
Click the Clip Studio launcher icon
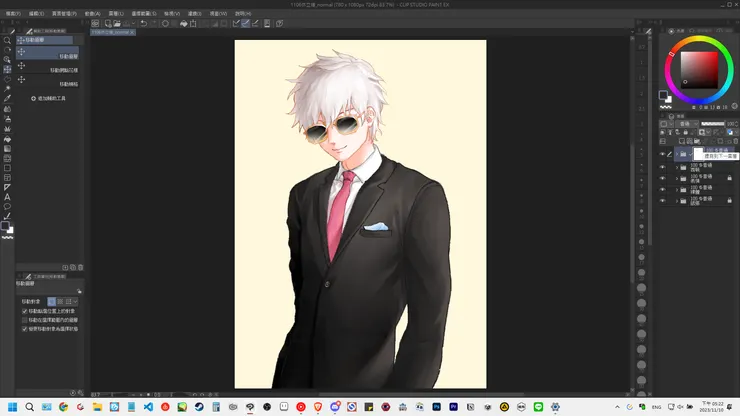click(95, 23)
